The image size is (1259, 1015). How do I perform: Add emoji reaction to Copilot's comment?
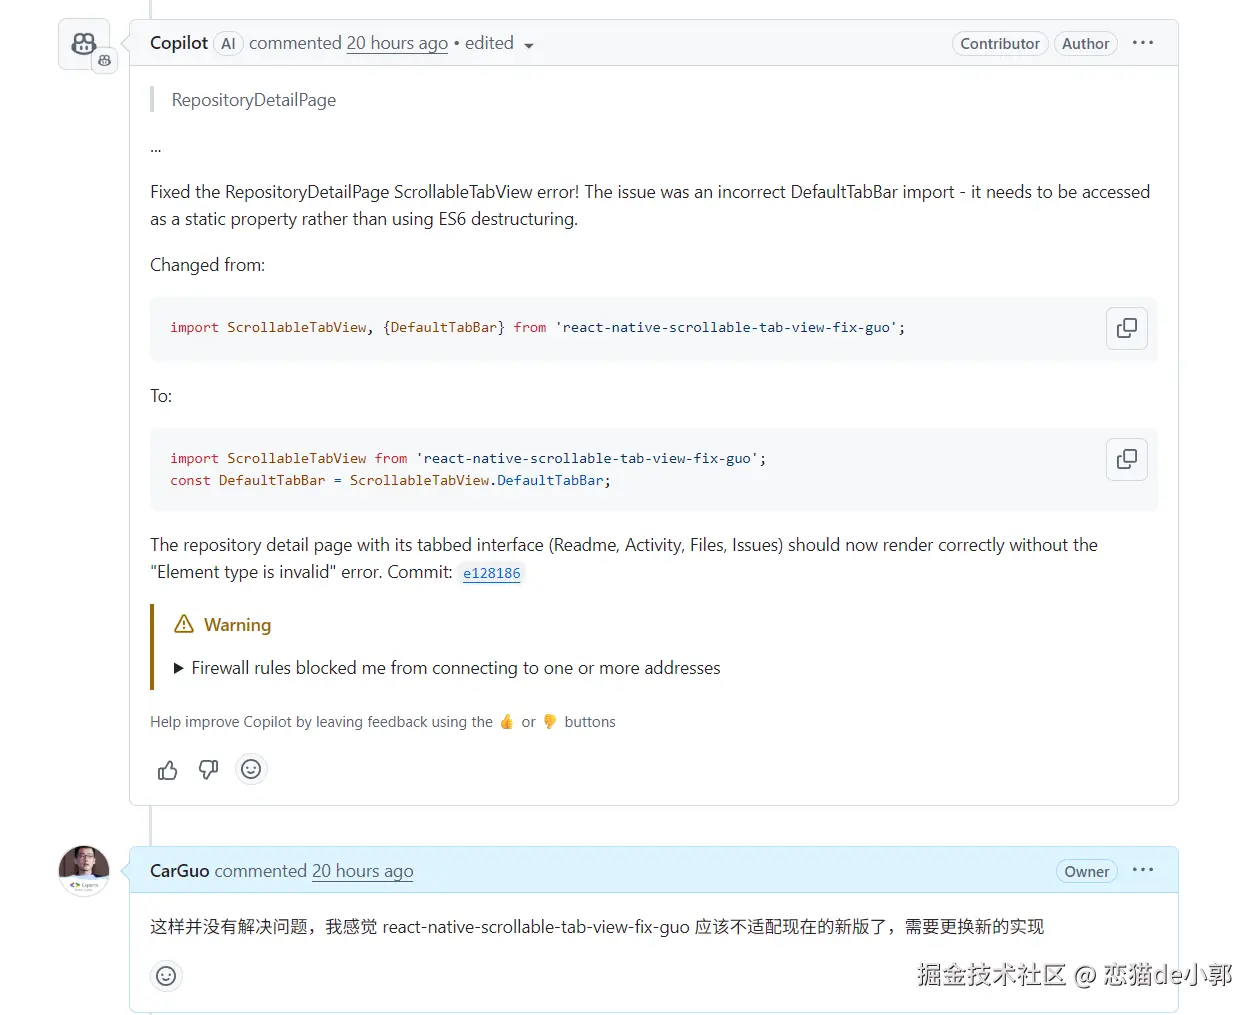point(251,769)
